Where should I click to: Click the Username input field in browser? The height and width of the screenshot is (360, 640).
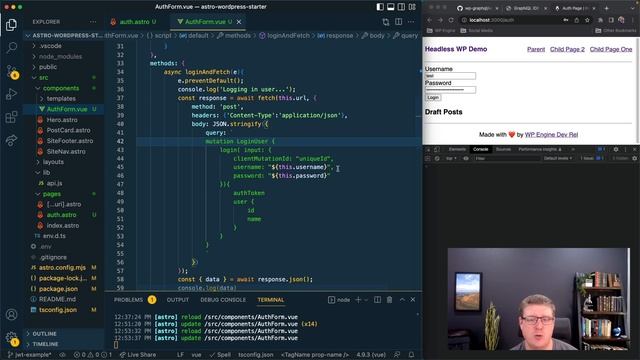pos(450,76)
